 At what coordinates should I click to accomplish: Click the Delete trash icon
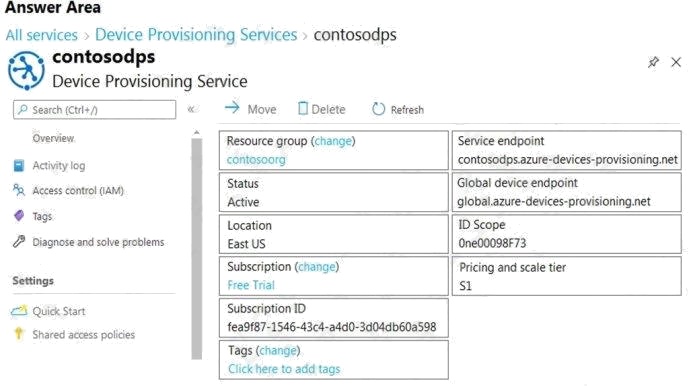click(303, 108)
